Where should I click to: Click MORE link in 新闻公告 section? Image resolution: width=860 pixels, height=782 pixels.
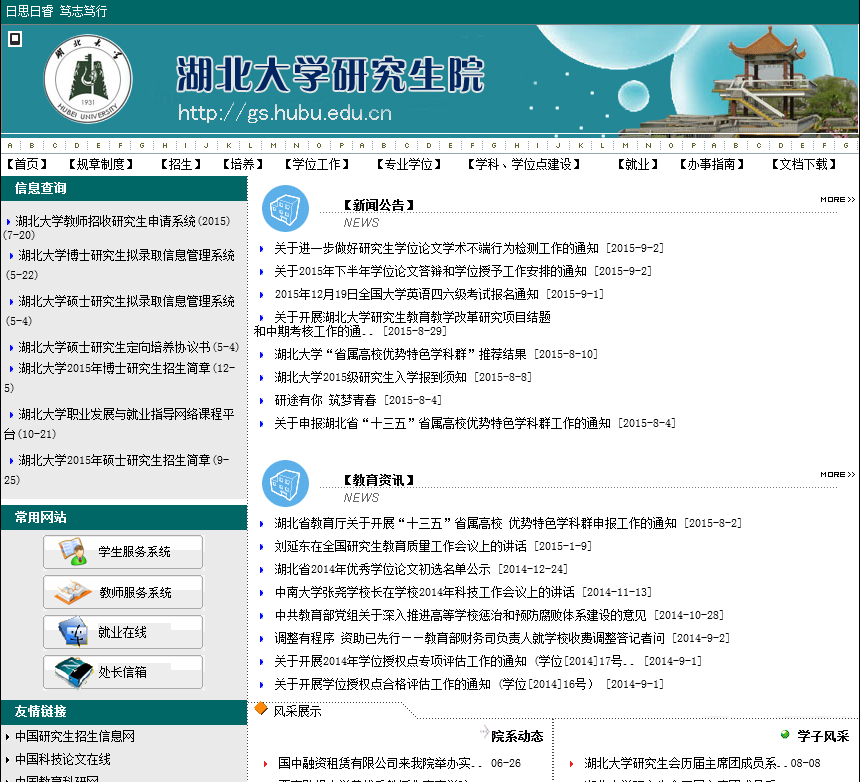pos(837,200)
